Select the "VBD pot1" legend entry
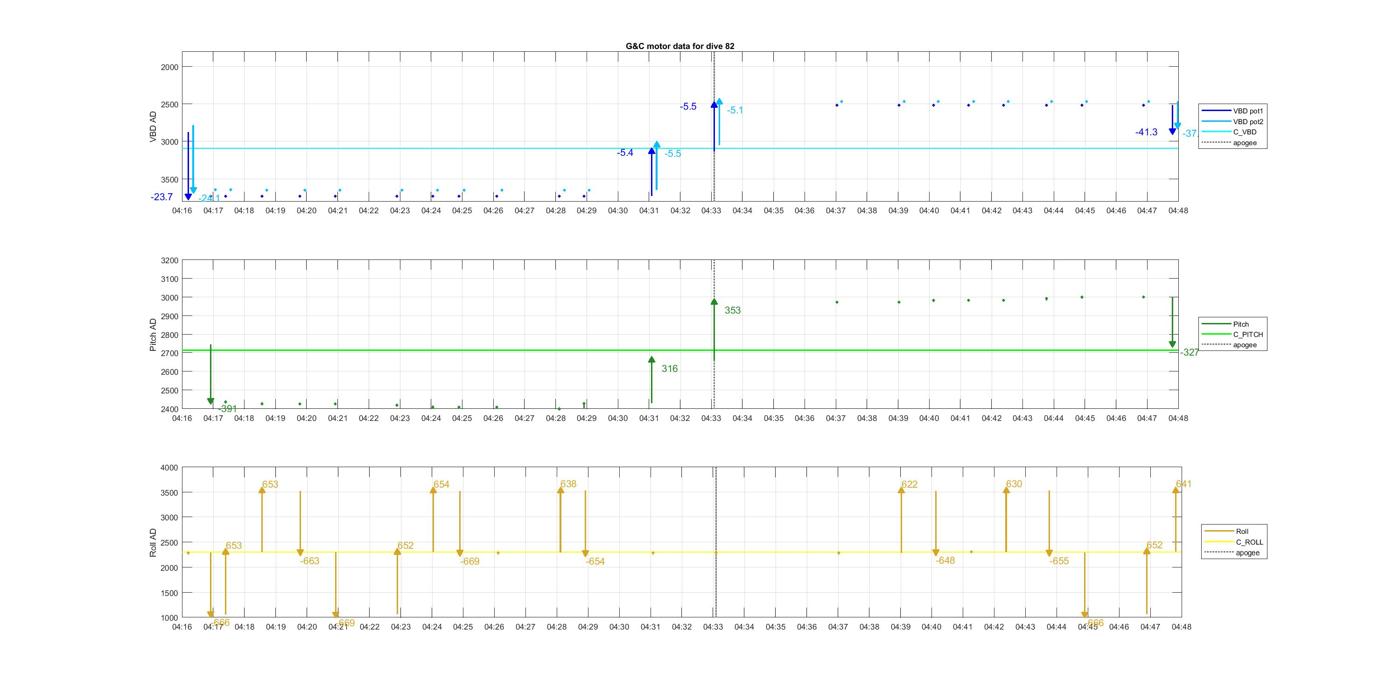Viewport: 1400px width, 693px height. click(x=1230, y=110)
